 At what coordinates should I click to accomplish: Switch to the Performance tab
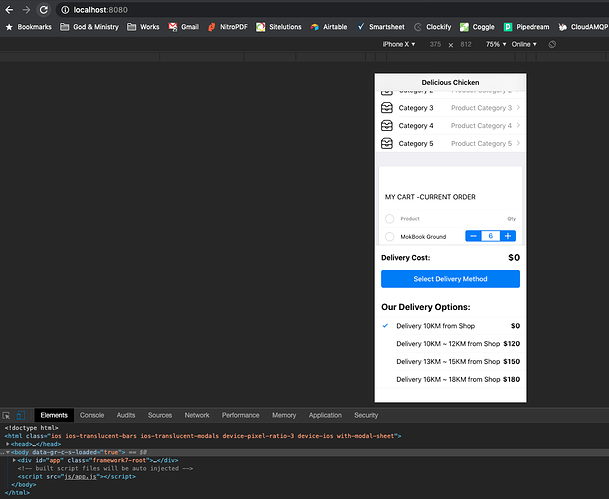(240, 415)
